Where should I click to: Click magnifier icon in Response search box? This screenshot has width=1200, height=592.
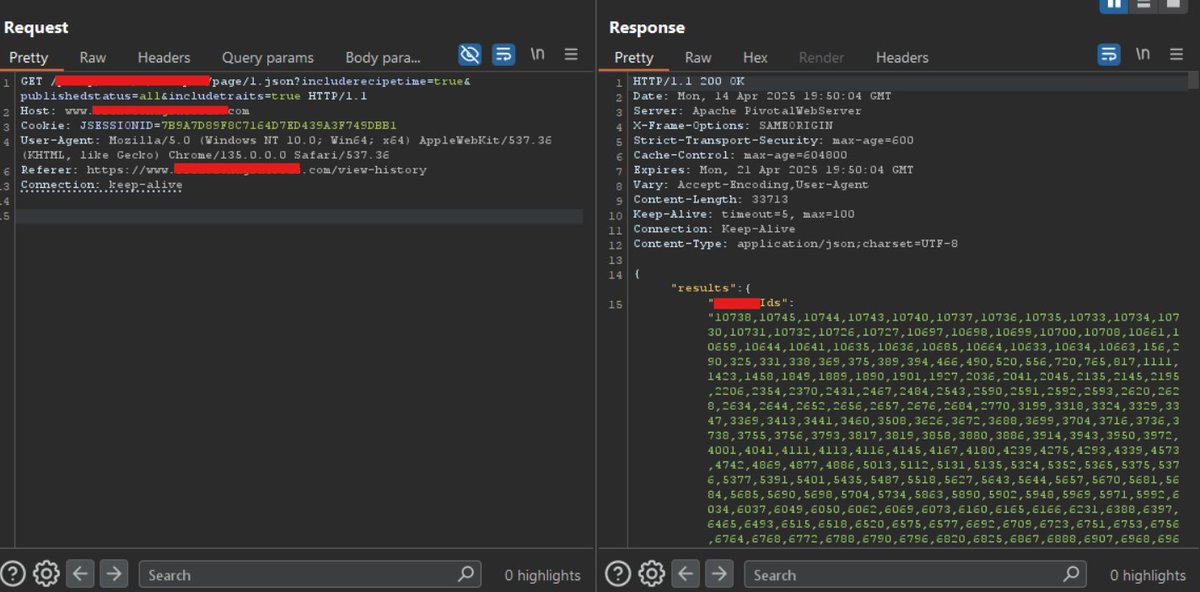pyautogui.click(x=1071, y=574)
